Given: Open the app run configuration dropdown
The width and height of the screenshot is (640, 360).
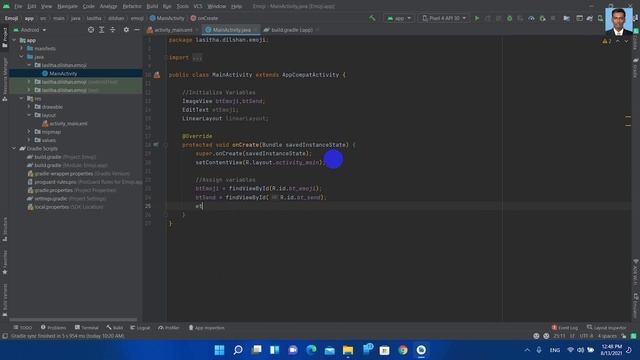Looking at the screenshot, I should coord(399,18).
